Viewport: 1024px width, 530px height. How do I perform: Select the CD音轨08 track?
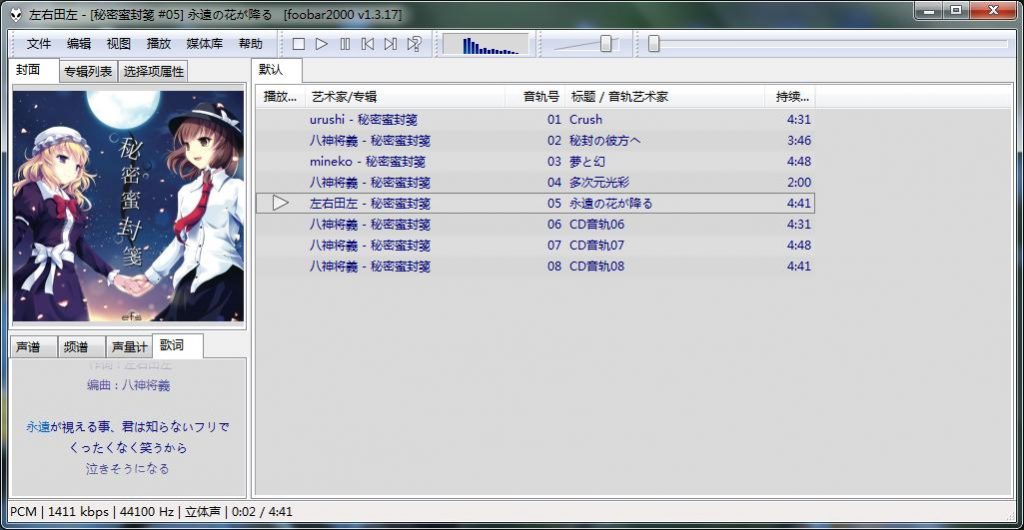click(x=535, y=266)
